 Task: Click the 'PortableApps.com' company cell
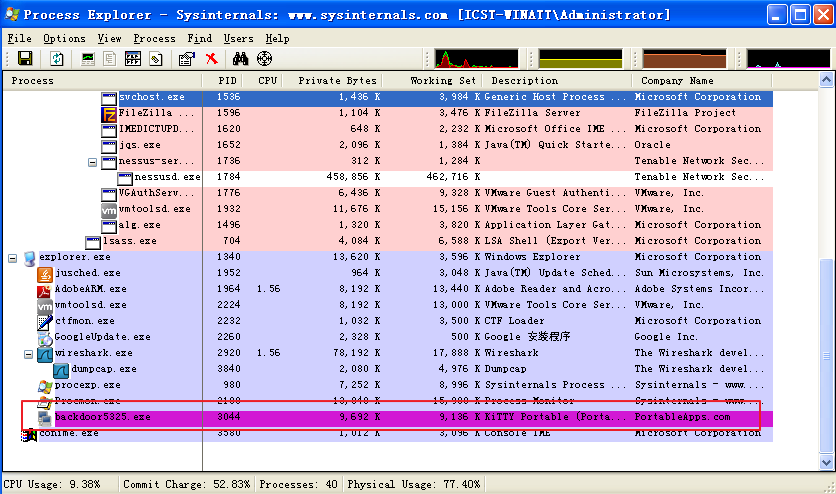pyautogui.click(x=682, y=417)
